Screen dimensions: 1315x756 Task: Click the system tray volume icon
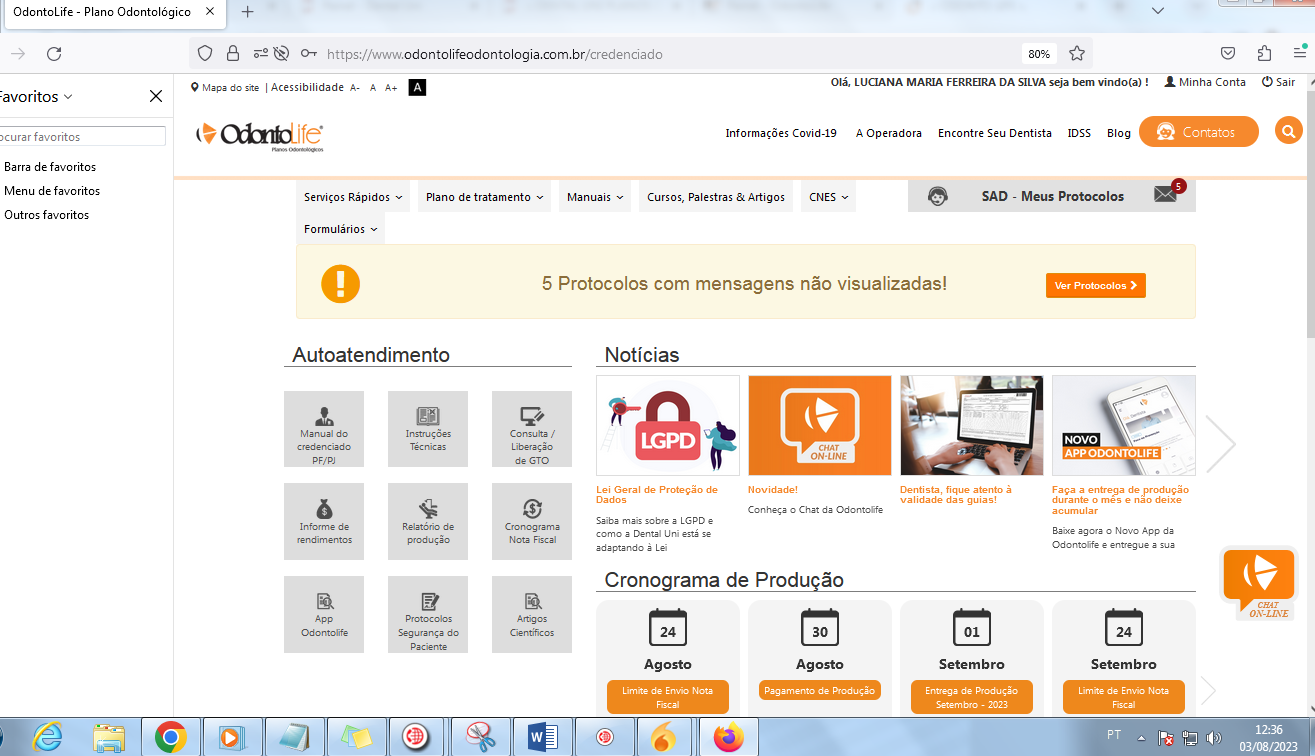[1214, 738]
